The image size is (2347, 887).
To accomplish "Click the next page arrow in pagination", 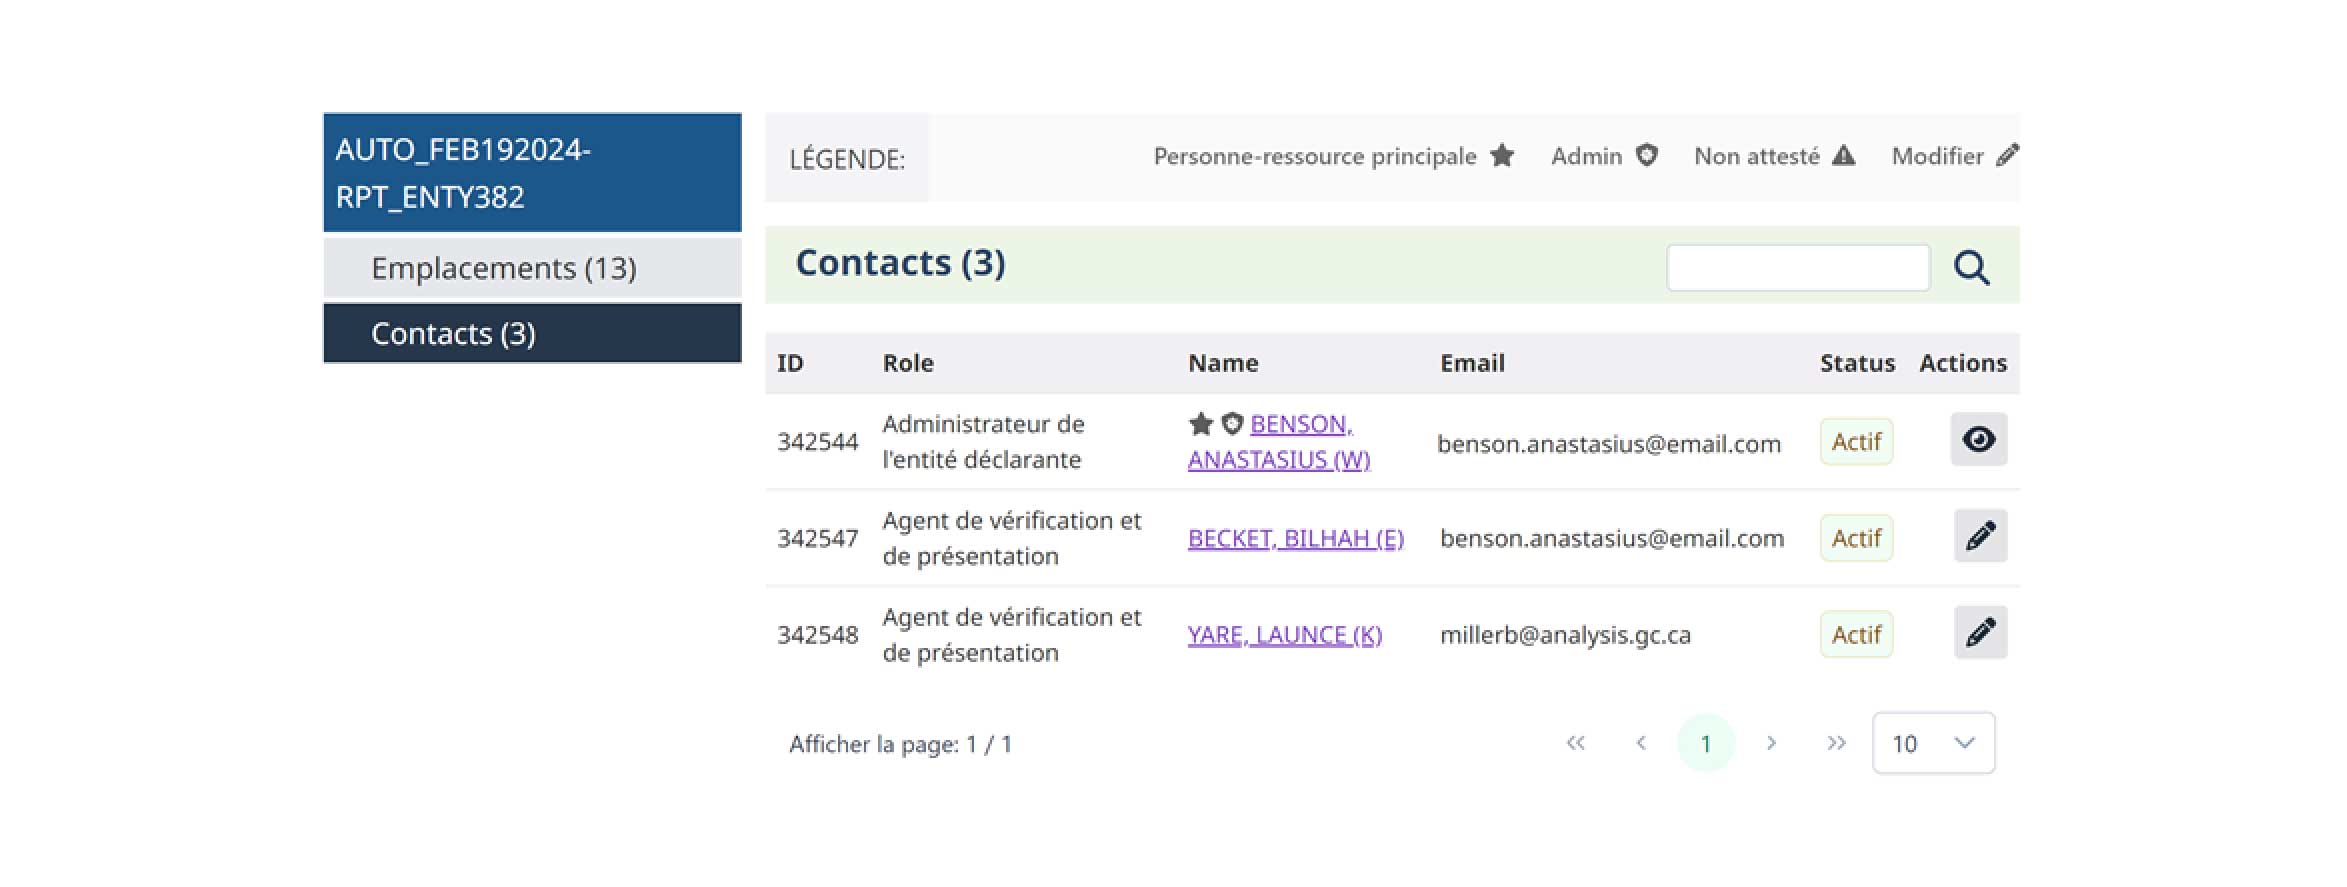I will click(x=1771, y=743).
